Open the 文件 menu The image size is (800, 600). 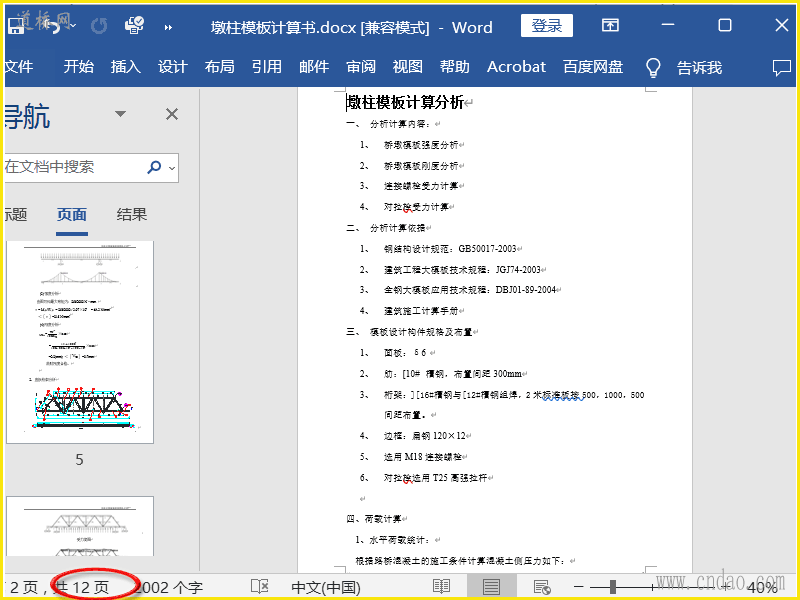tap(18, 67)
